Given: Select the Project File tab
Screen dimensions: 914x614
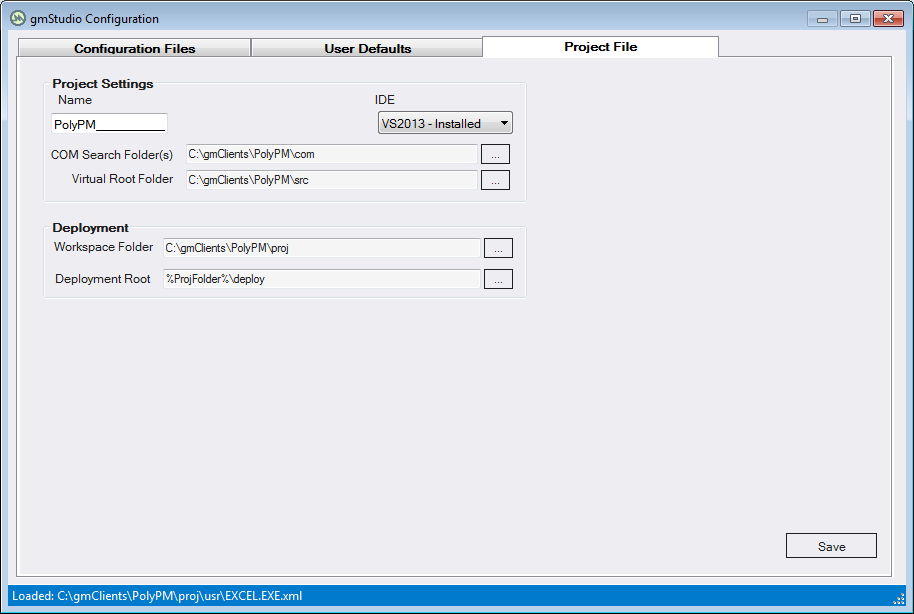Looking at the screenshot, I should tap(600, 47).
